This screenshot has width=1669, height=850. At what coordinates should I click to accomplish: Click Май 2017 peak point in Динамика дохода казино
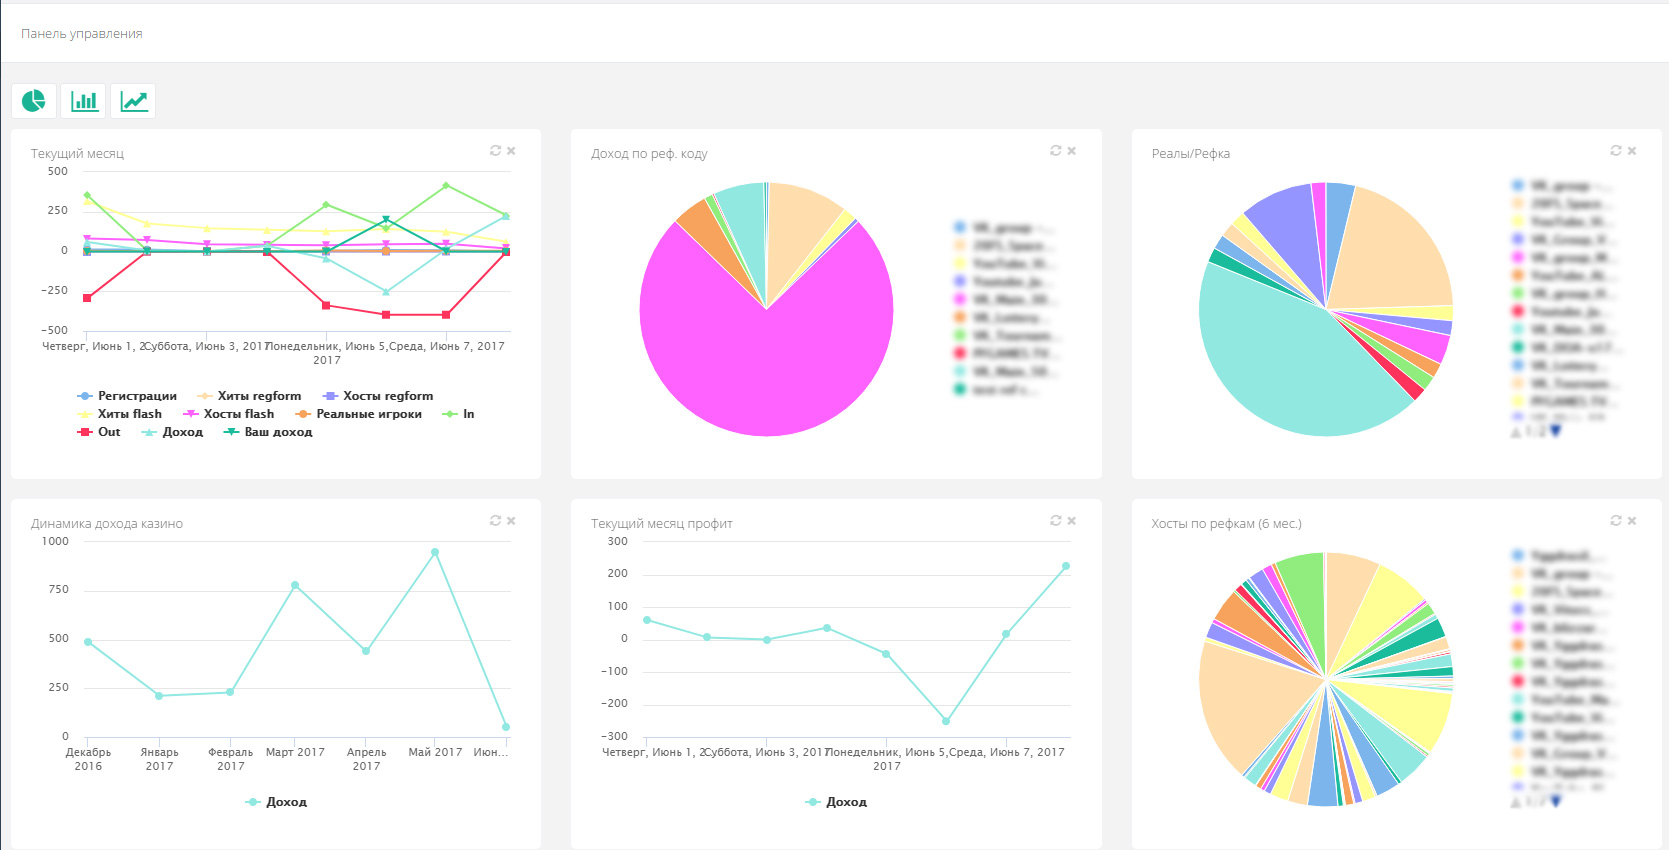pyautogui.click(x=435, y=552)
